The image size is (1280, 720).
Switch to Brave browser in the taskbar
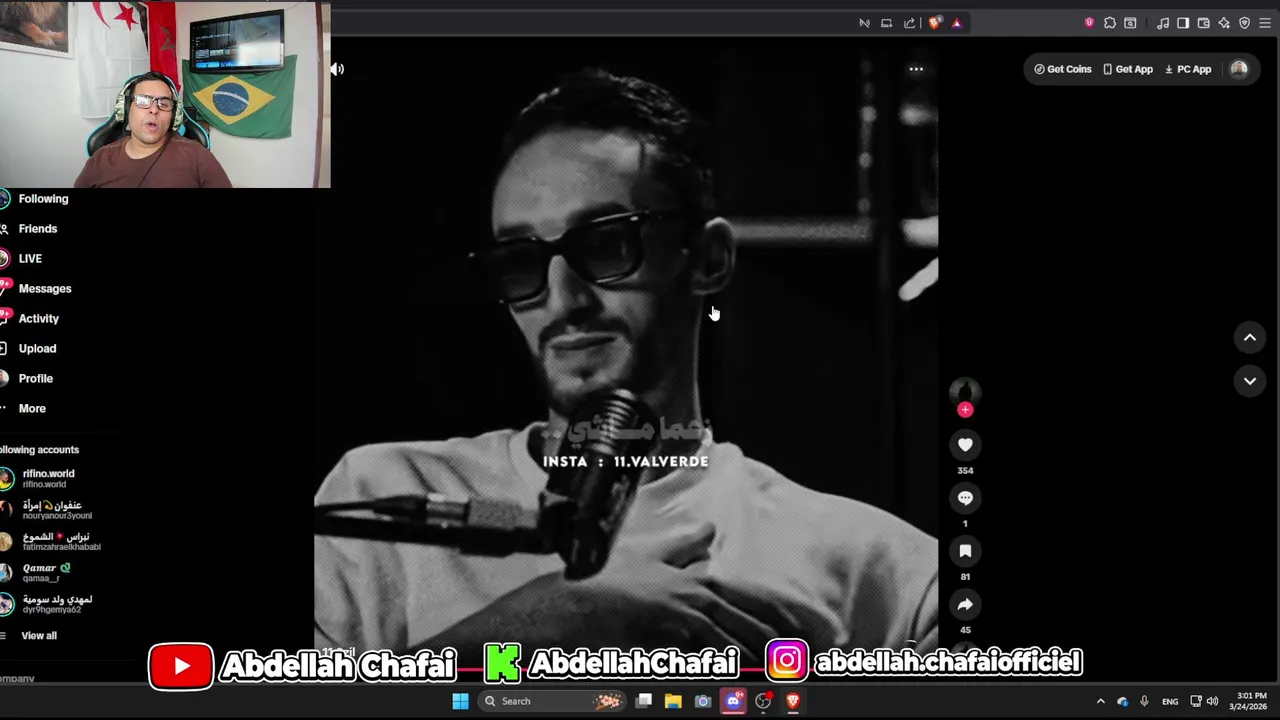(x=793, y=701)
